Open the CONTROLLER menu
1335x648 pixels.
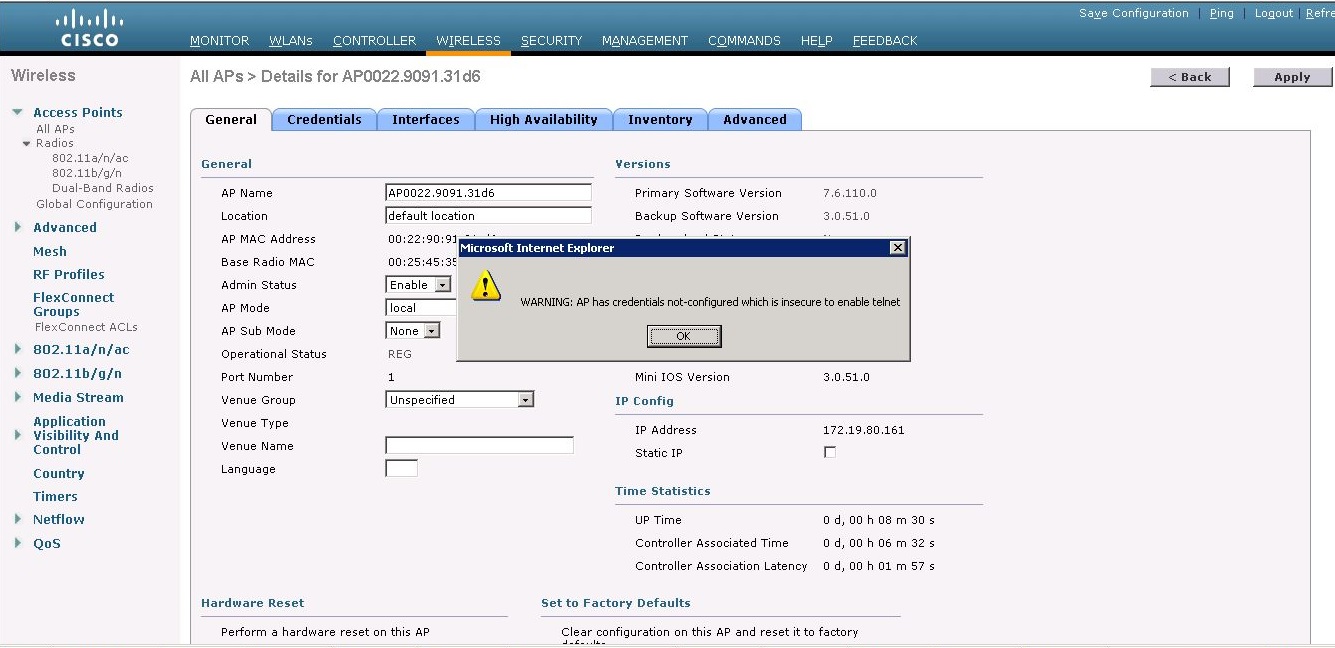pyautogui.click(x=374, y=41)
